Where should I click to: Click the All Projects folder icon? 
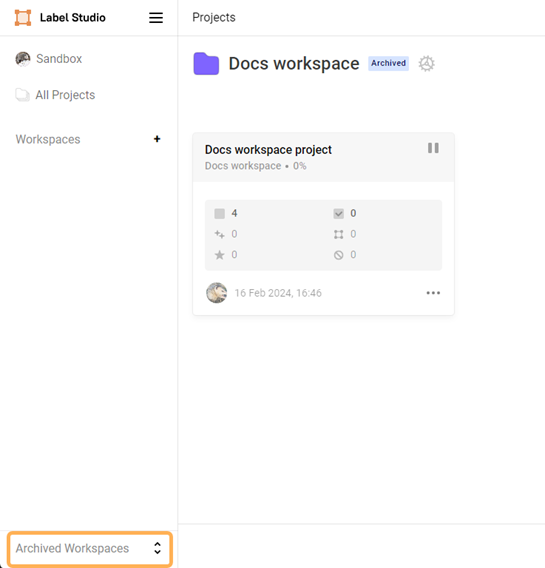(x=22, y=95)
